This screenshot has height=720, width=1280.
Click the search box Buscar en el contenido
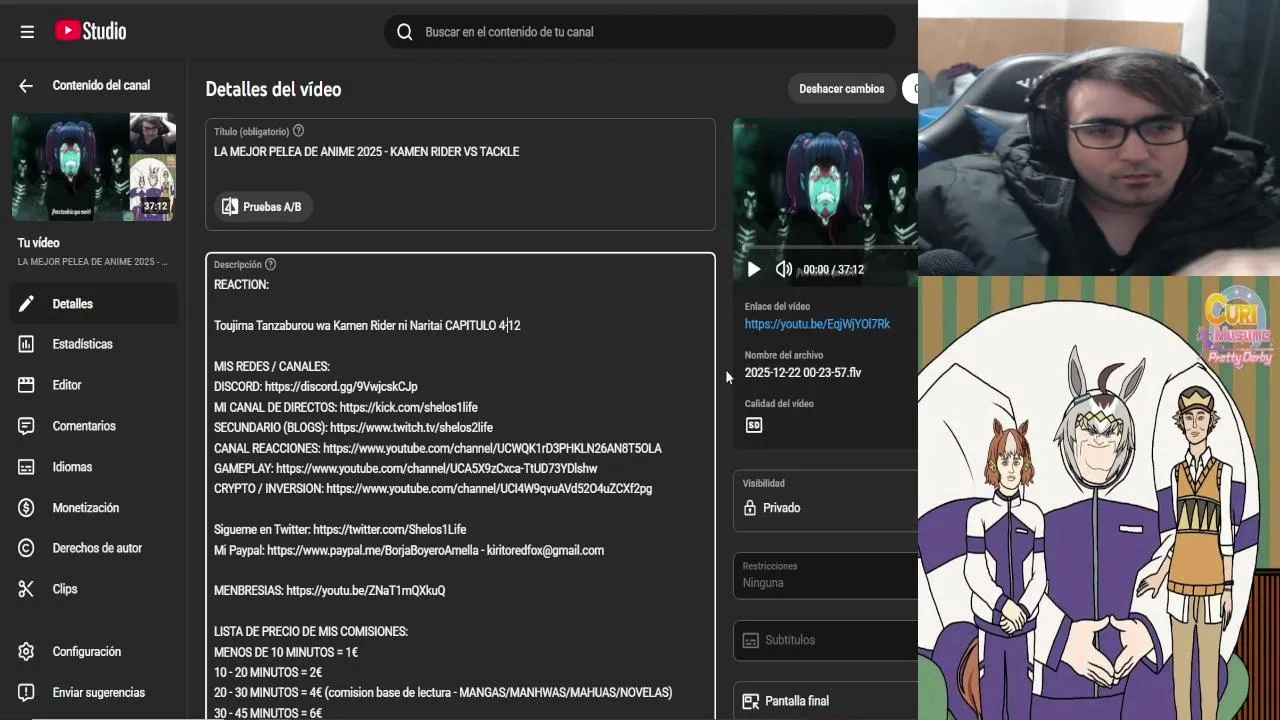pos(640,32)
